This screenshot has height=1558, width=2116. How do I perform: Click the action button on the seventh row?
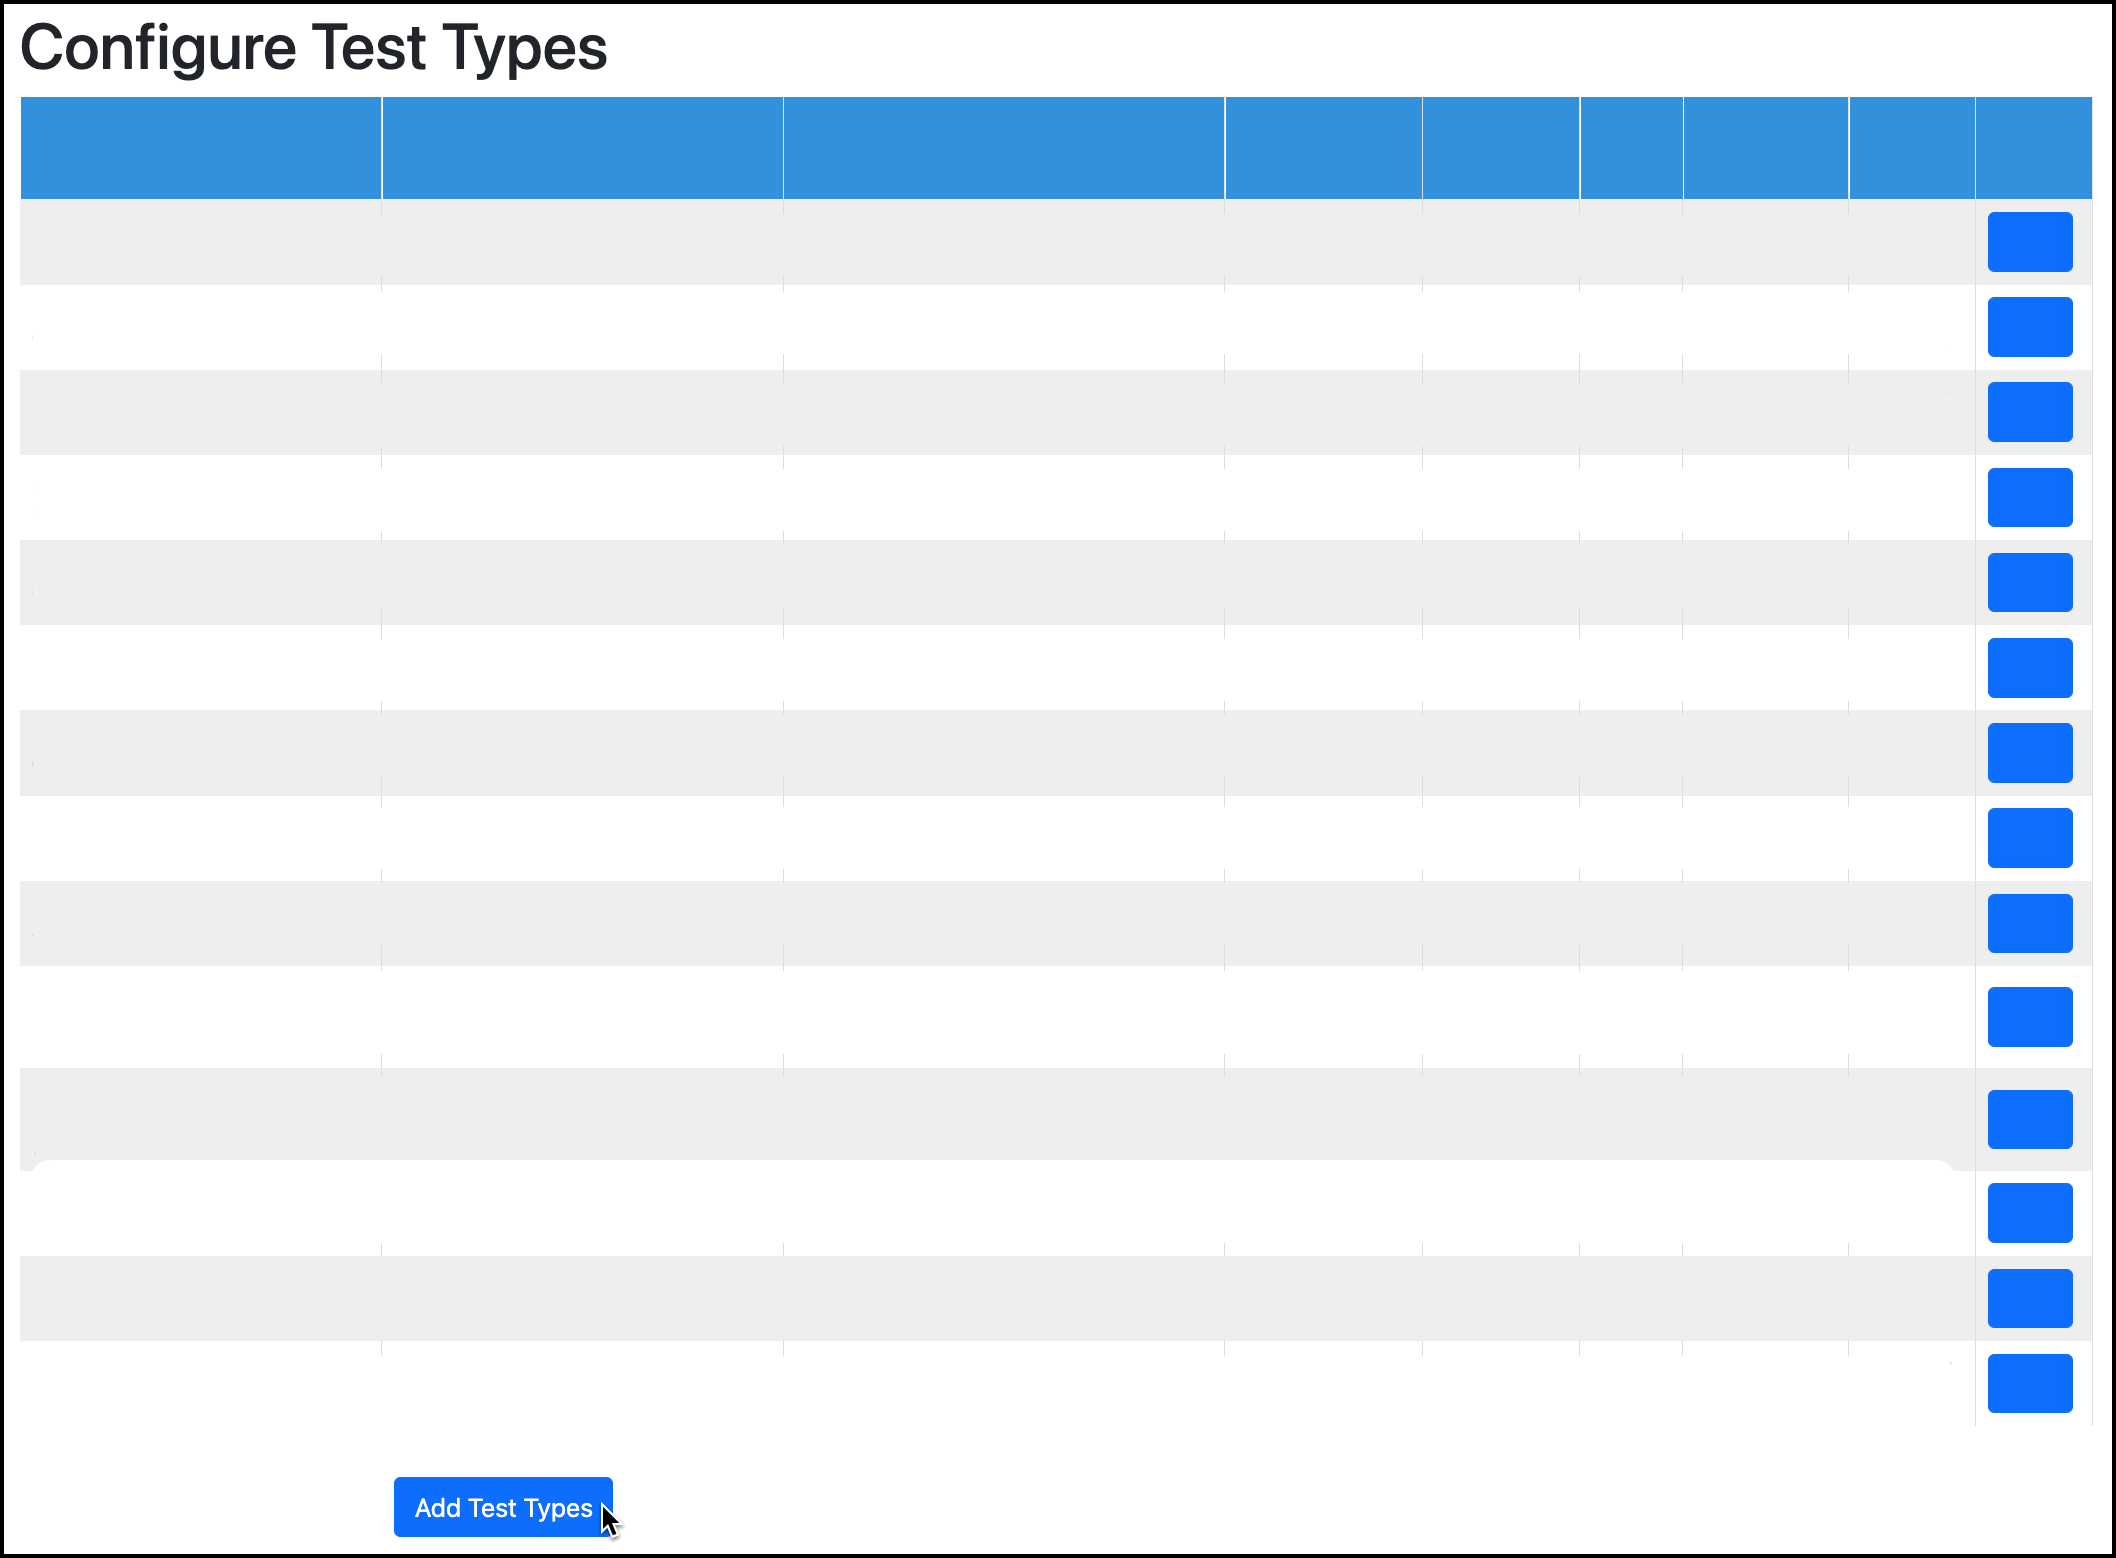pos(2030,753)
